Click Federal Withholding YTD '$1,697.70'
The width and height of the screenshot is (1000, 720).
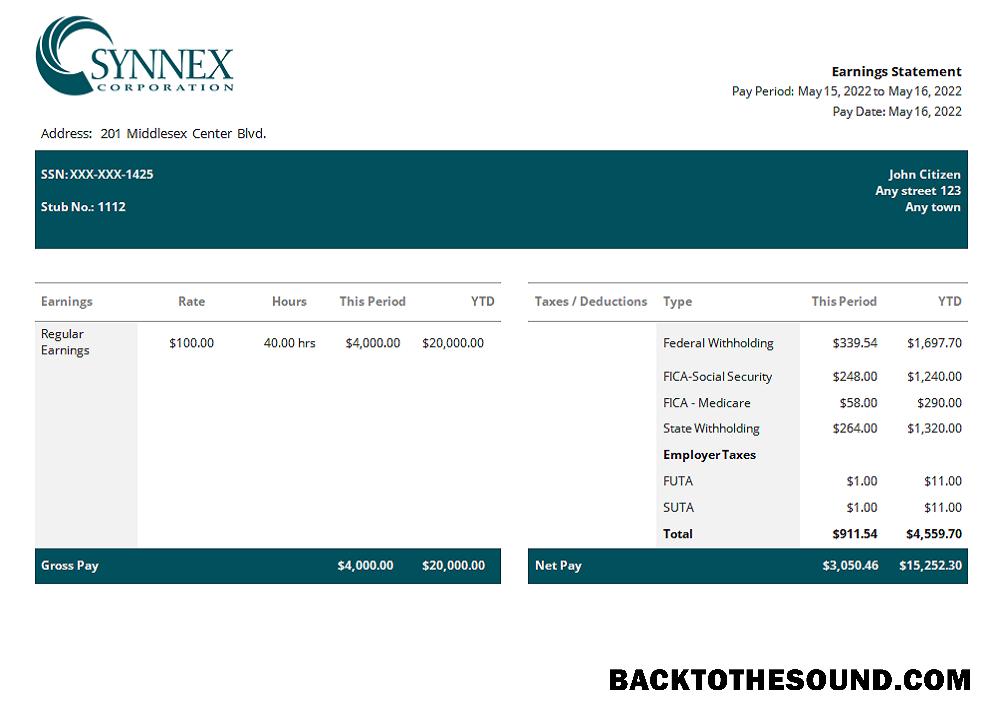(934, 343)
